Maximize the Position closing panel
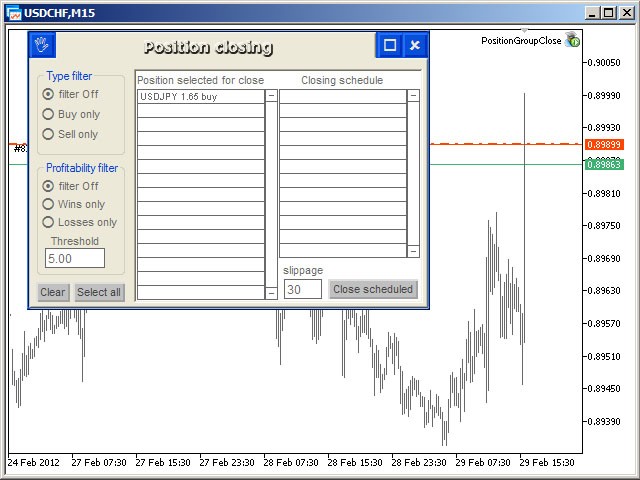The width and height of the screenshot is (640, 480). 390,45
